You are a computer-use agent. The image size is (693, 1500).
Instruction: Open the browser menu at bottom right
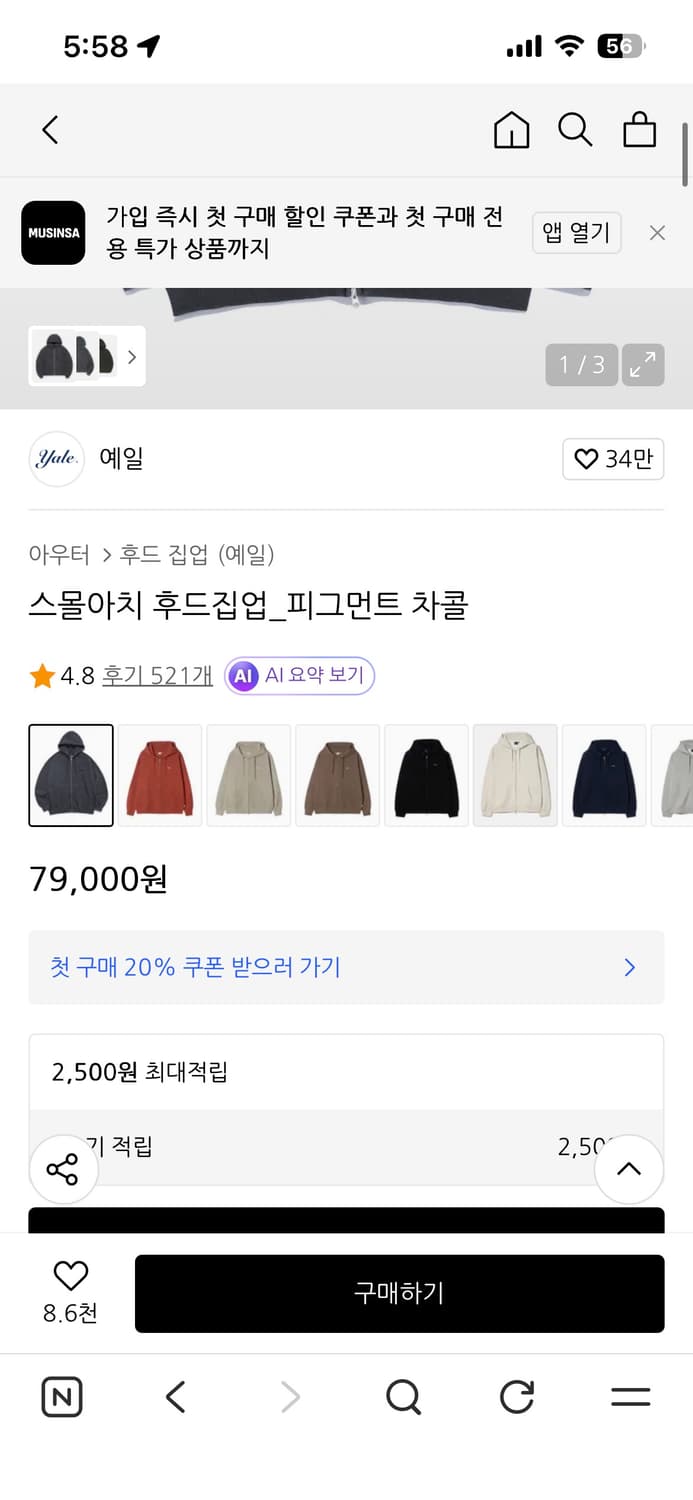pos(629,1397)
